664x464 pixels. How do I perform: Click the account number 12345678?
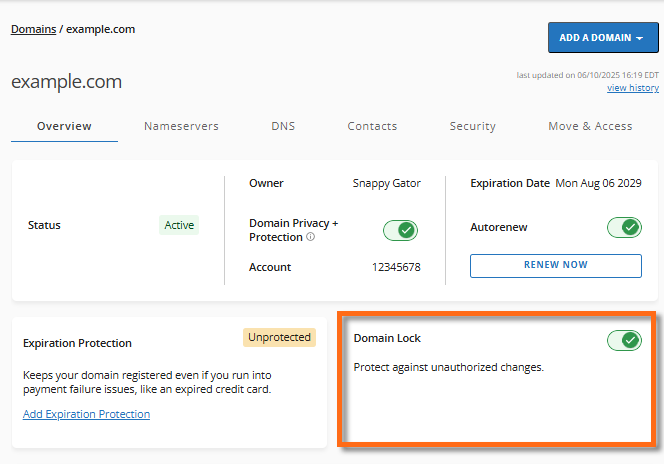pyautogui.click(x=396, y=268)
